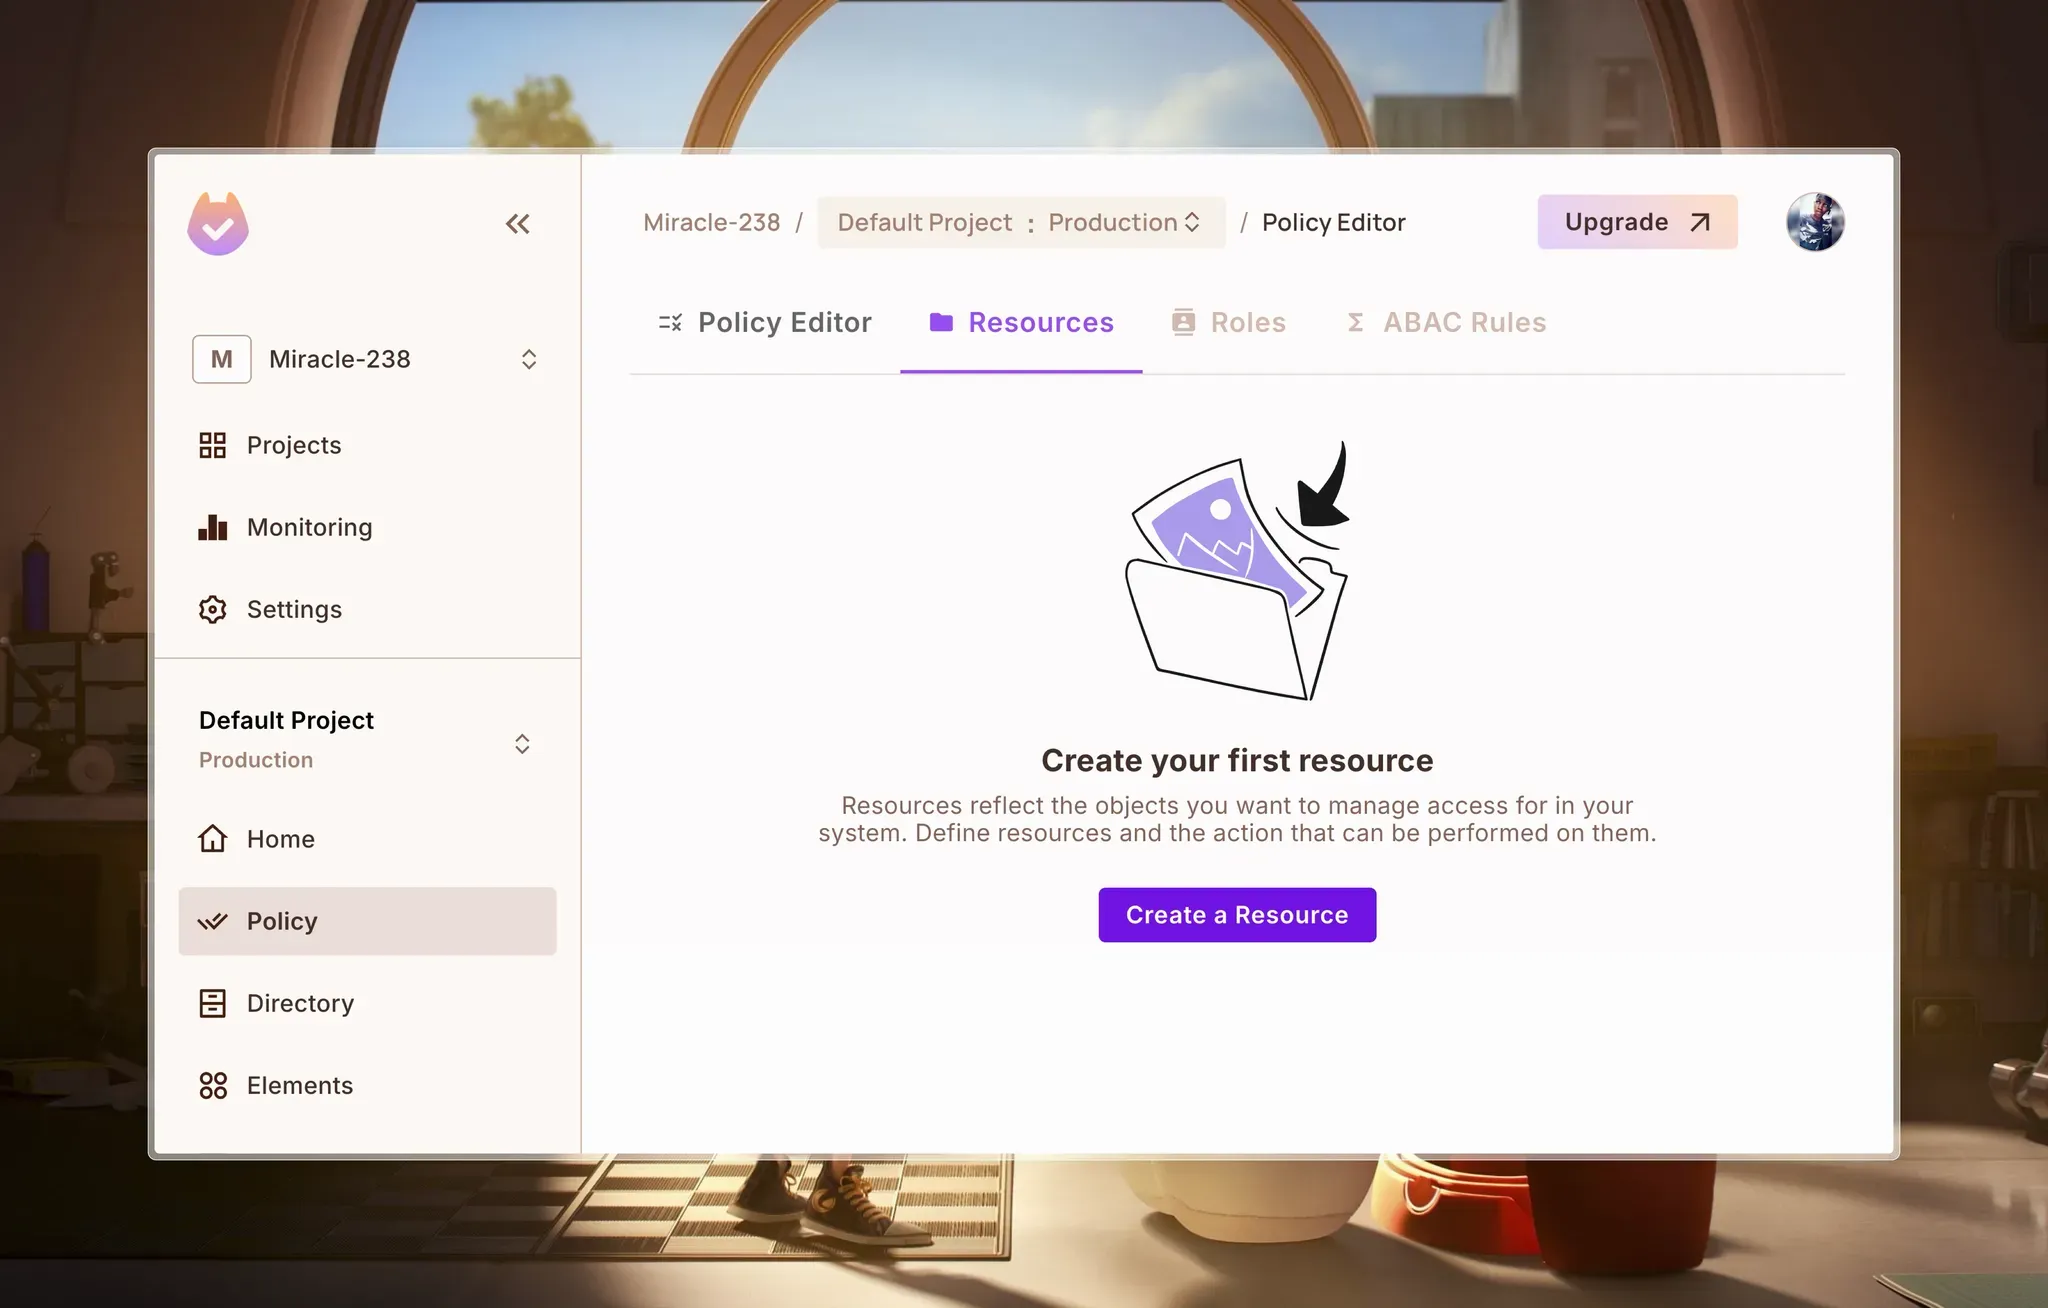
Task: Open Default Project : Production breadcrumb dropdown
Action: click(x=1020, y=222)
